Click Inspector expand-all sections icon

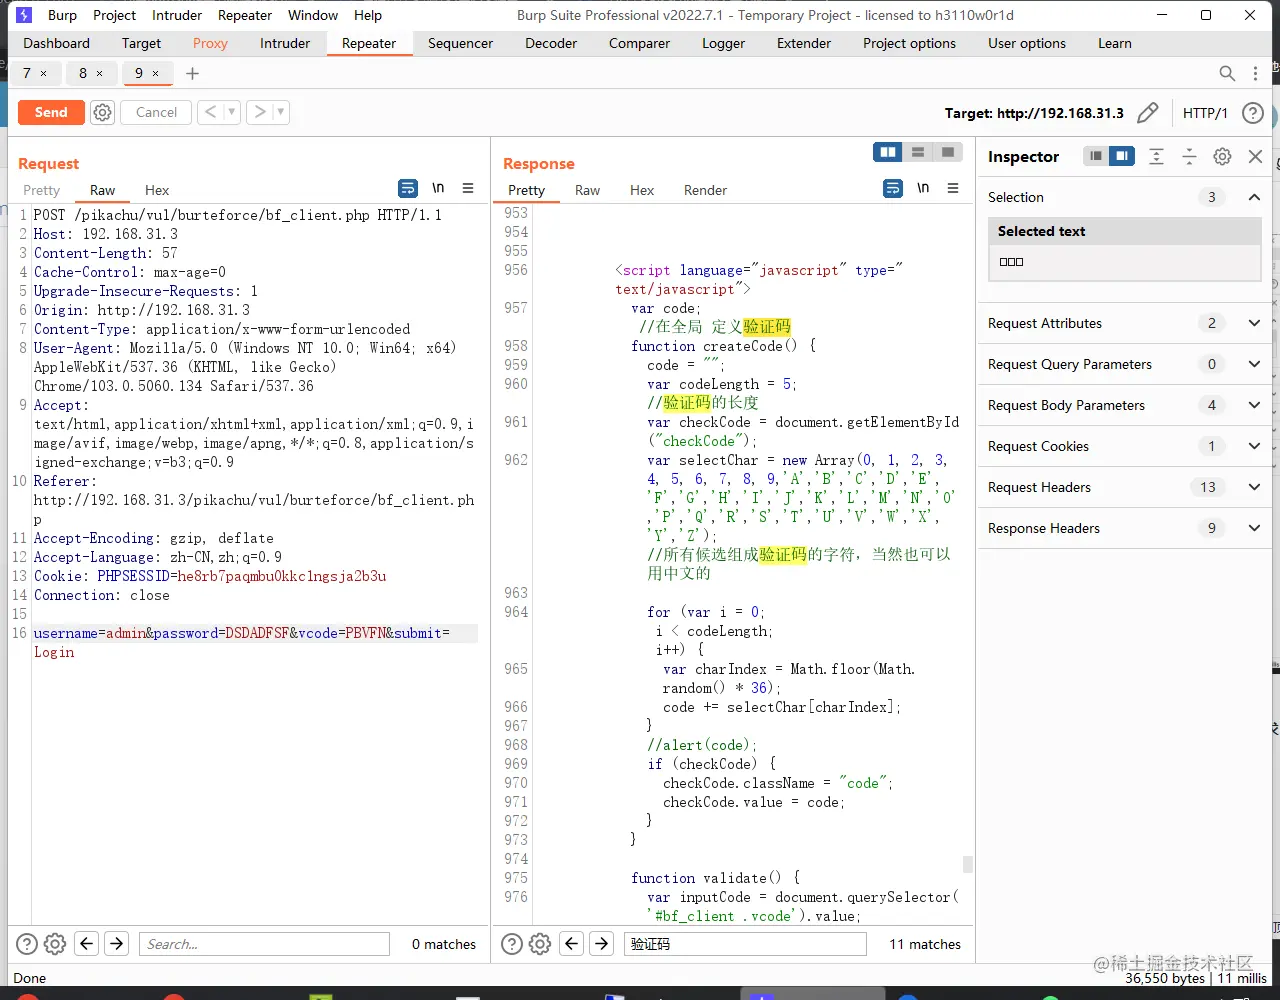(1156, 156)
